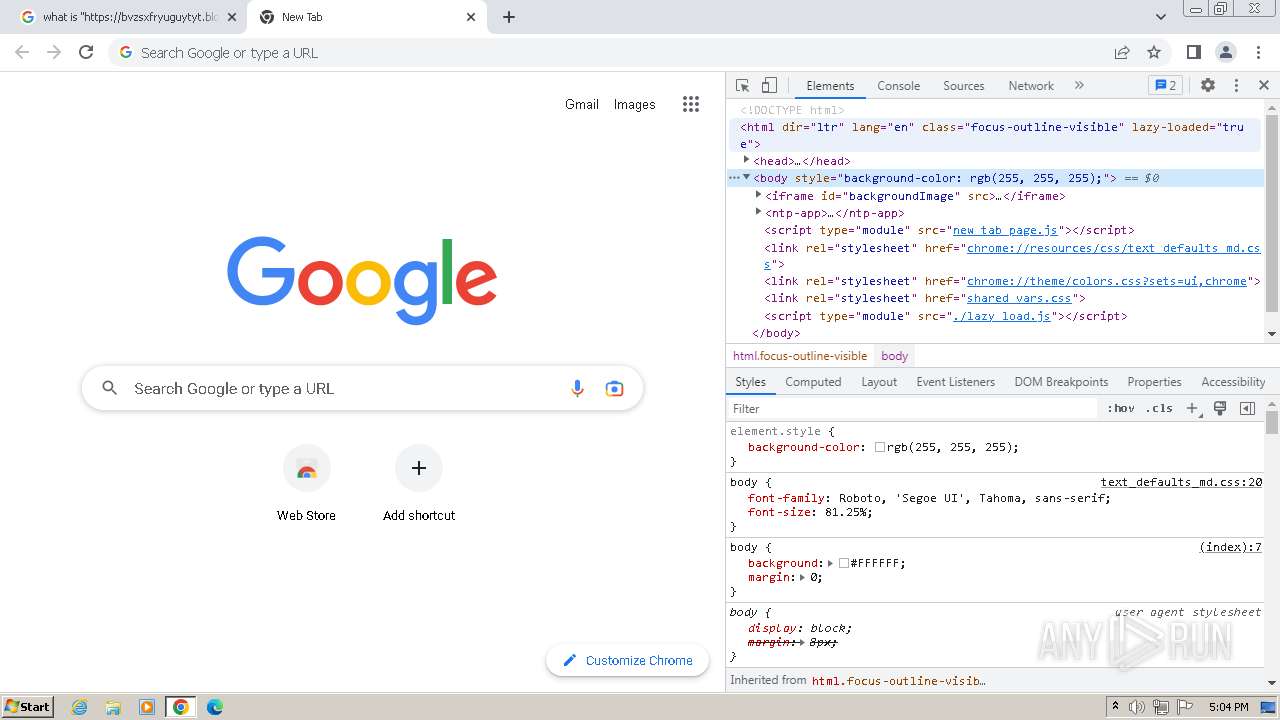
Task: Focus the styles Filter field
Action: click(x=913, y=408)
